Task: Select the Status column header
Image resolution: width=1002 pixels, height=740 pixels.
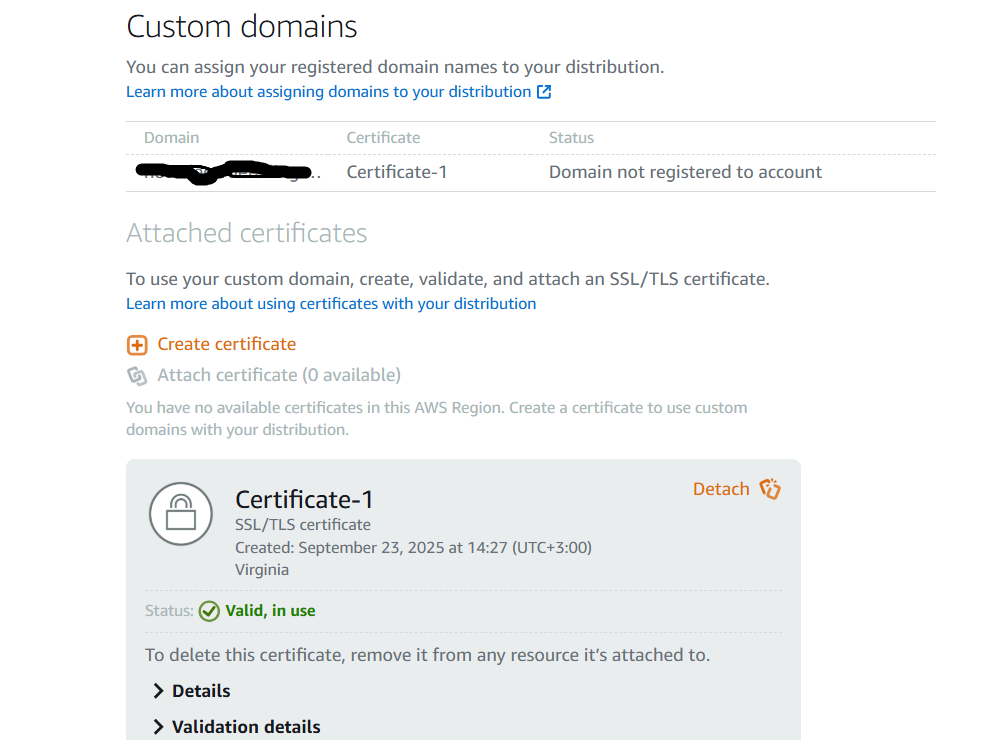Action: click(571, 138)
